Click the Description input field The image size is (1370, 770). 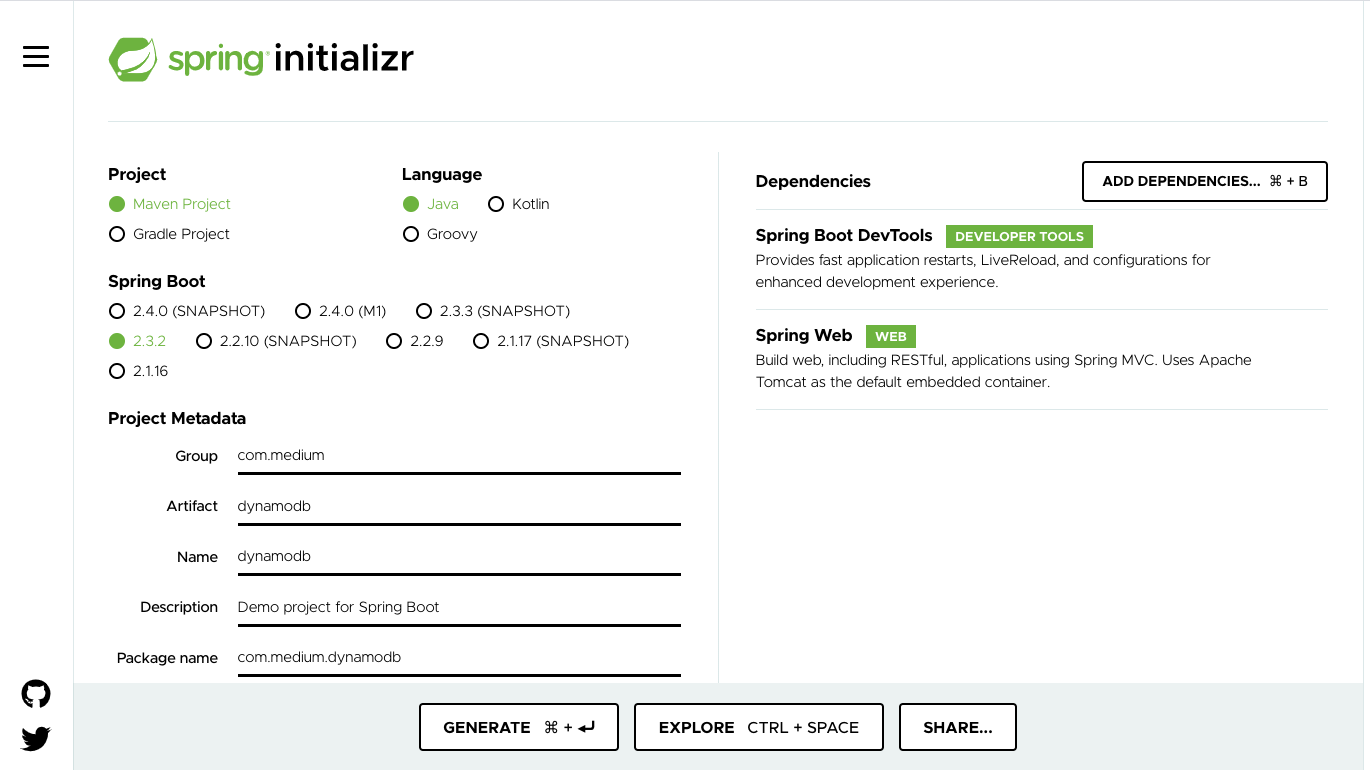[459, 607]
